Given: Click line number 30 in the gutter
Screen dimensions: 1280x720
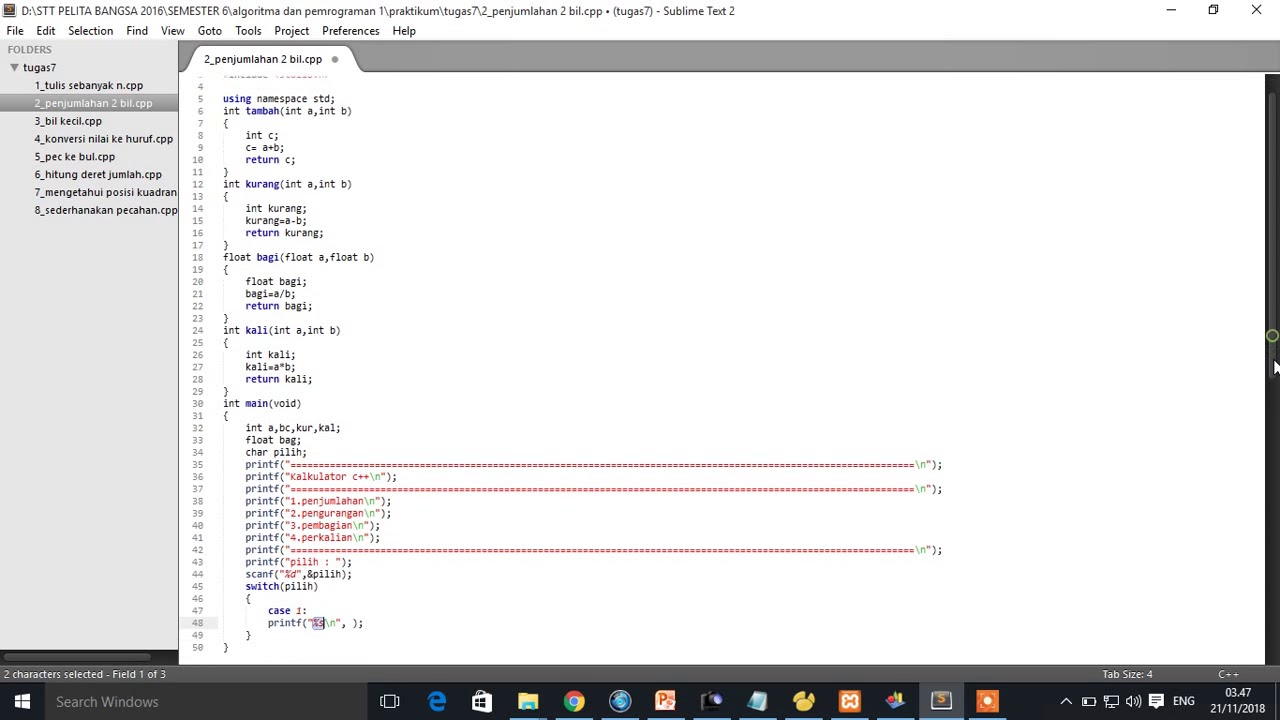Looking at the screenshot, I should pyautogui.click(x=198, y=404).
